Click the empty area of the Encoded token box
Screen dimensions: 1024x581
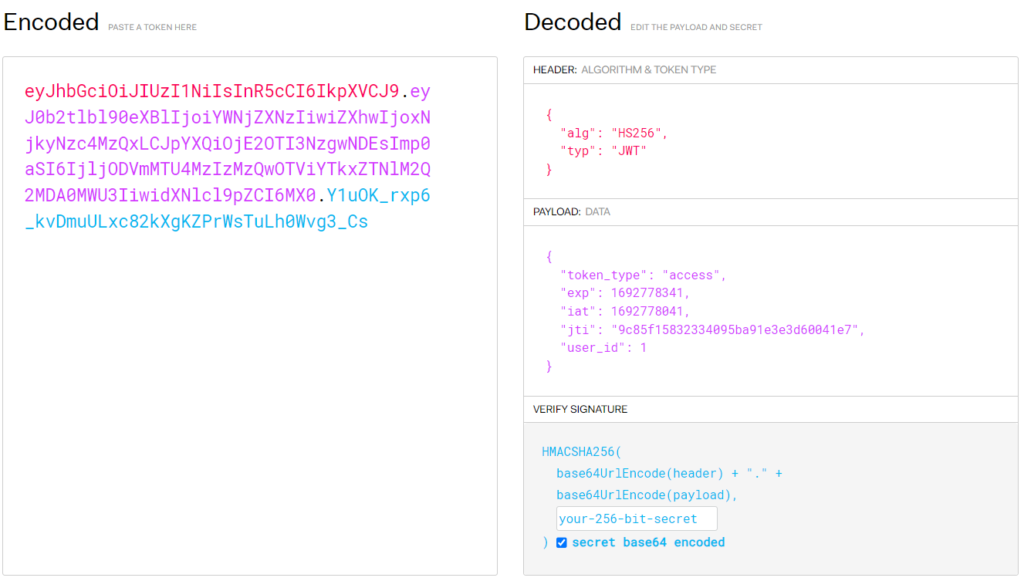250,400
